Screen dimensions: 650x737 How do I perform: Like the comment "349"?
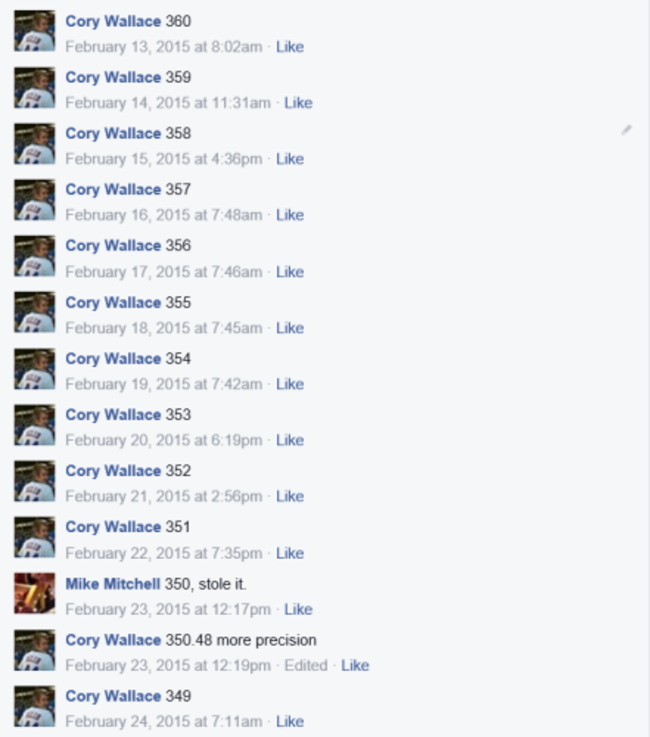pos(290,721)
